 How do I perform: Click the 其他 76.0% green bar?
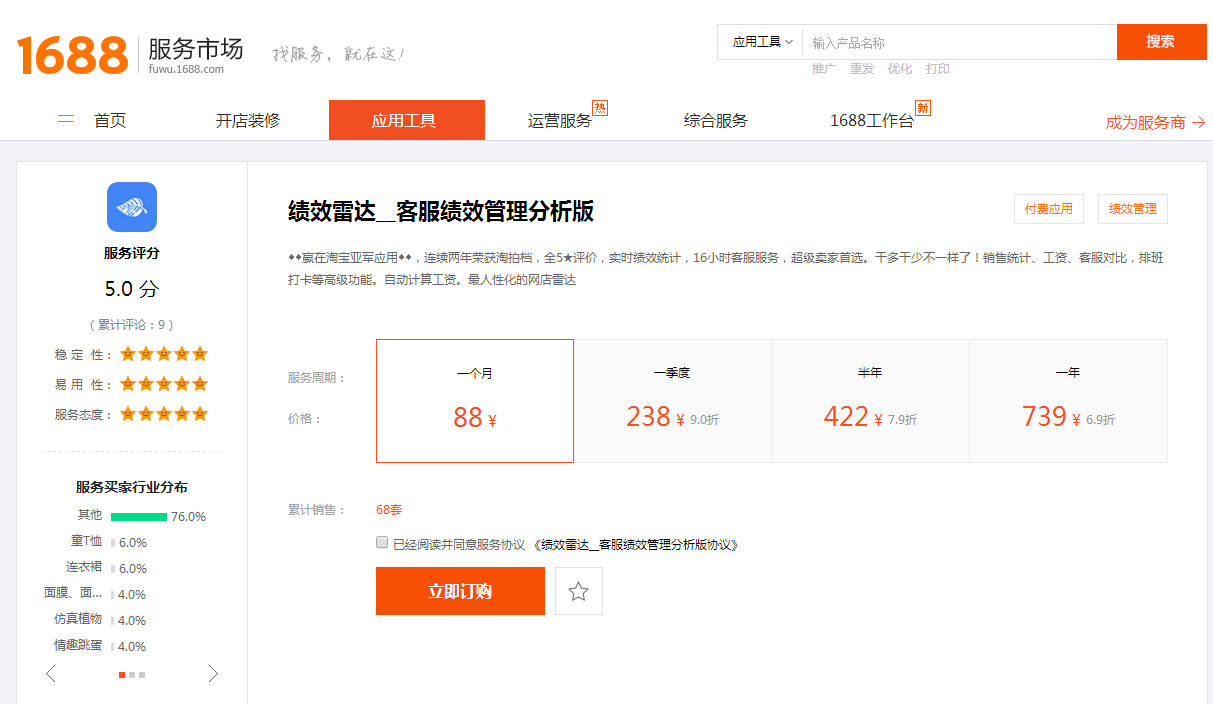(x=139, y=517)
